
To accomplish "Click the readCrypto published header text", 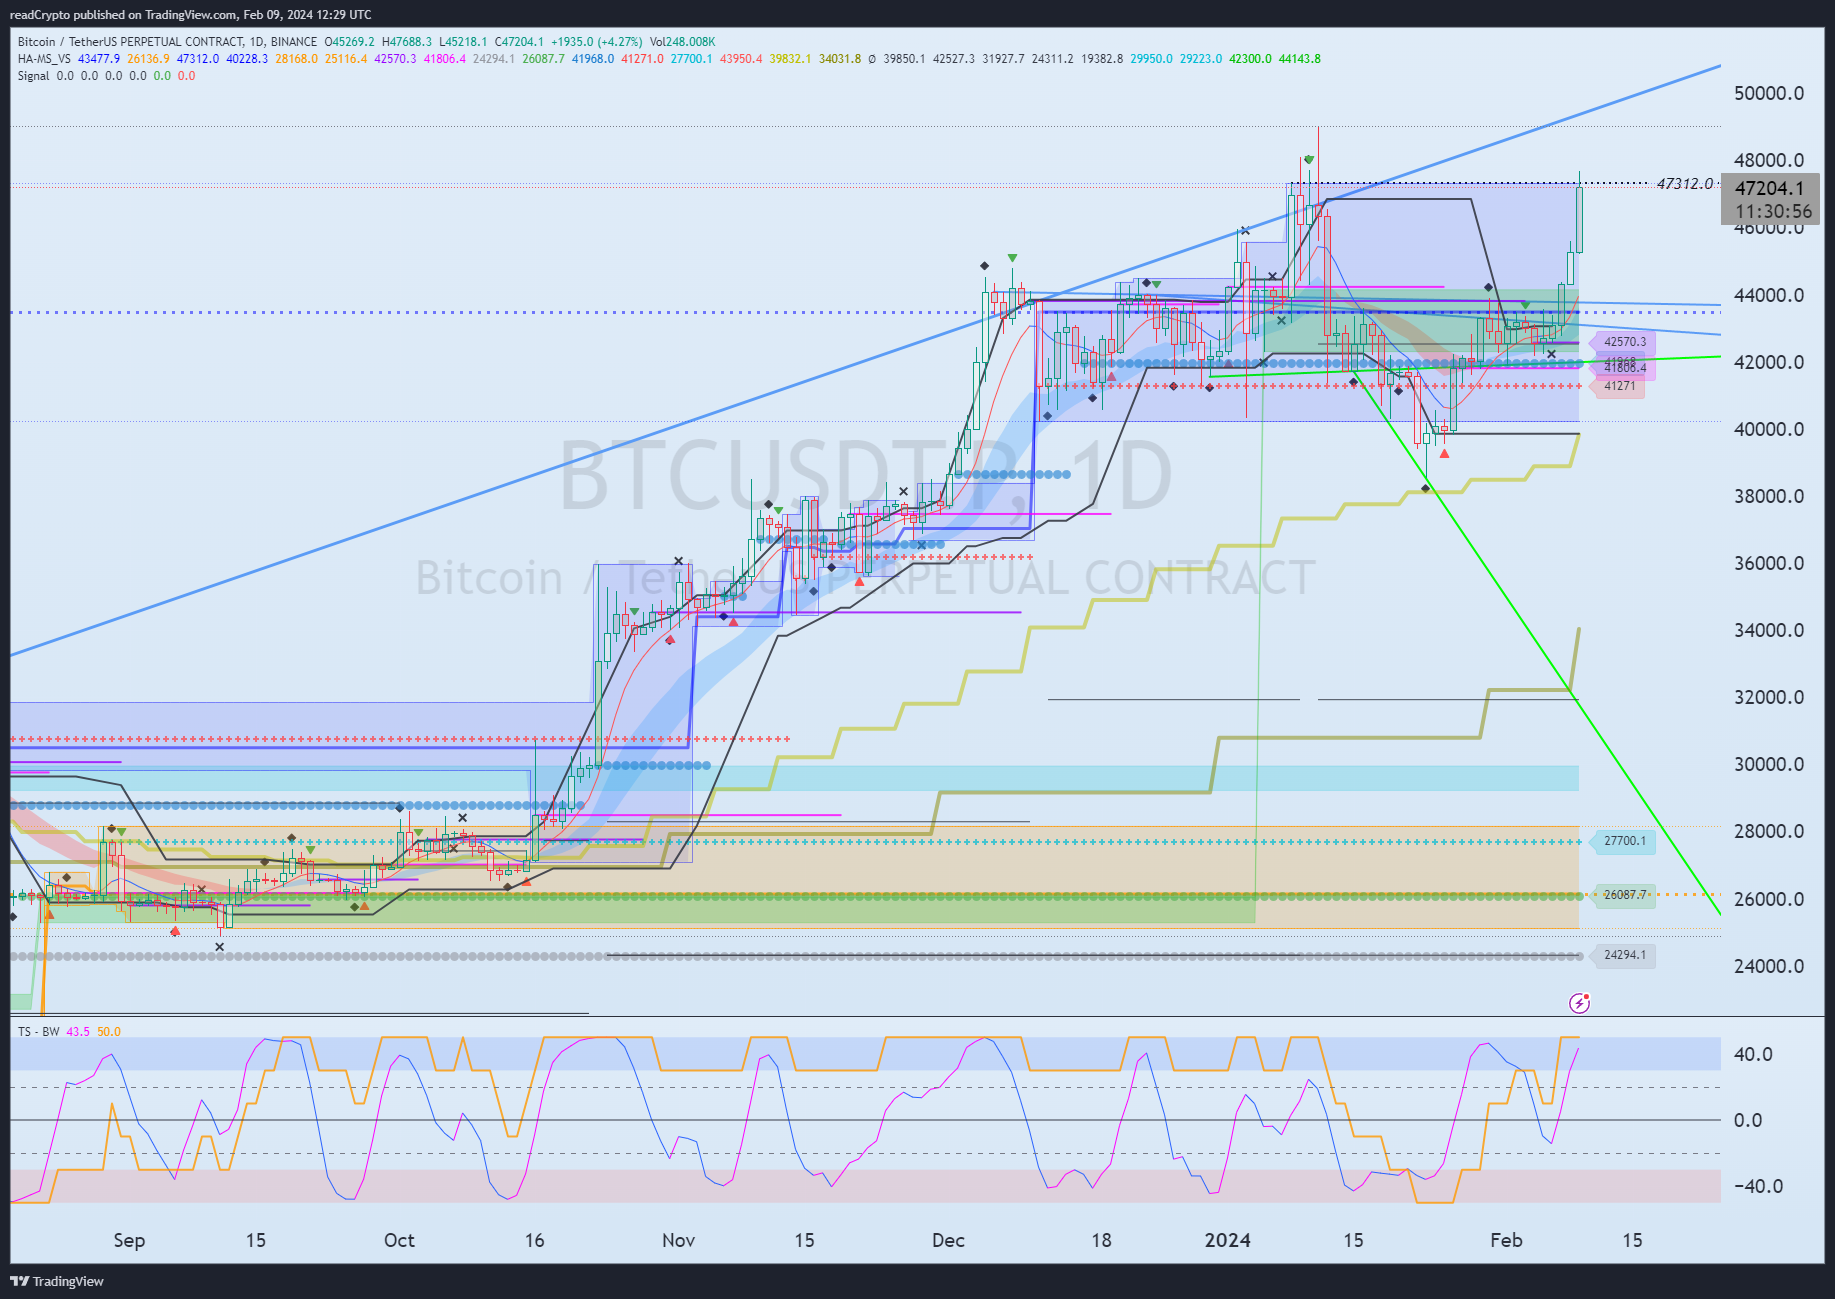I will tap(190, 15).
